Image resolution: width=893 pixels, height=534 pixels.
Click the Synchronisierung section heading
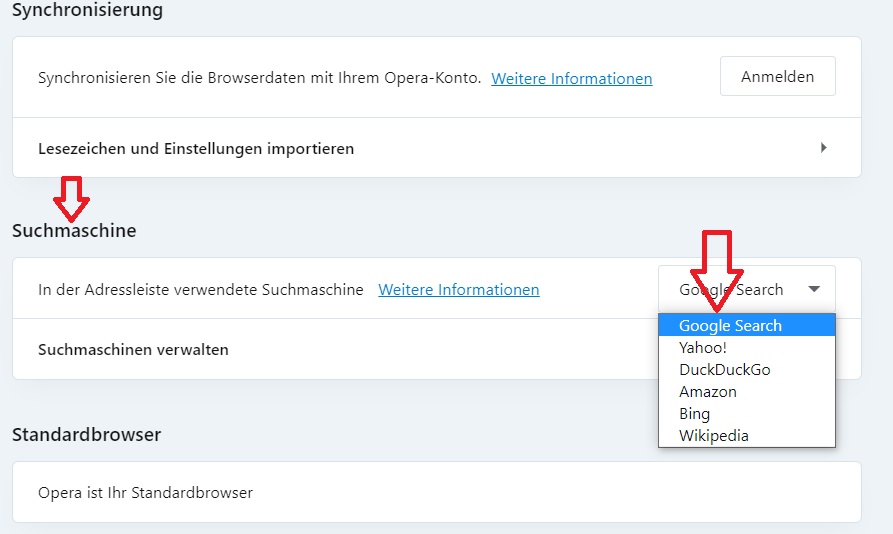click(x=88, y=10)
